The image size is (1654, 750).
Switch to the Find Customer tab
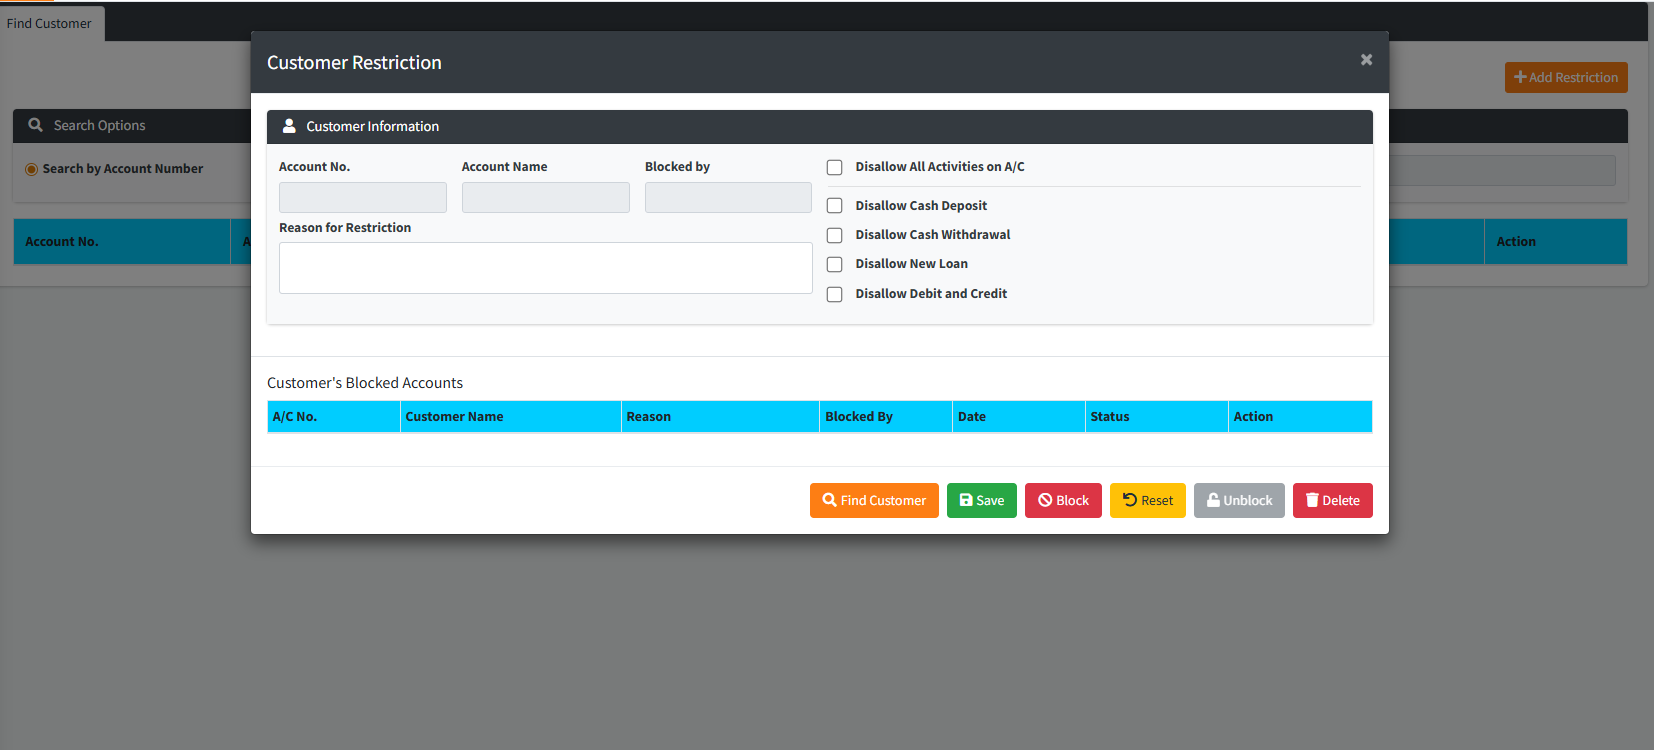[49, 23]
